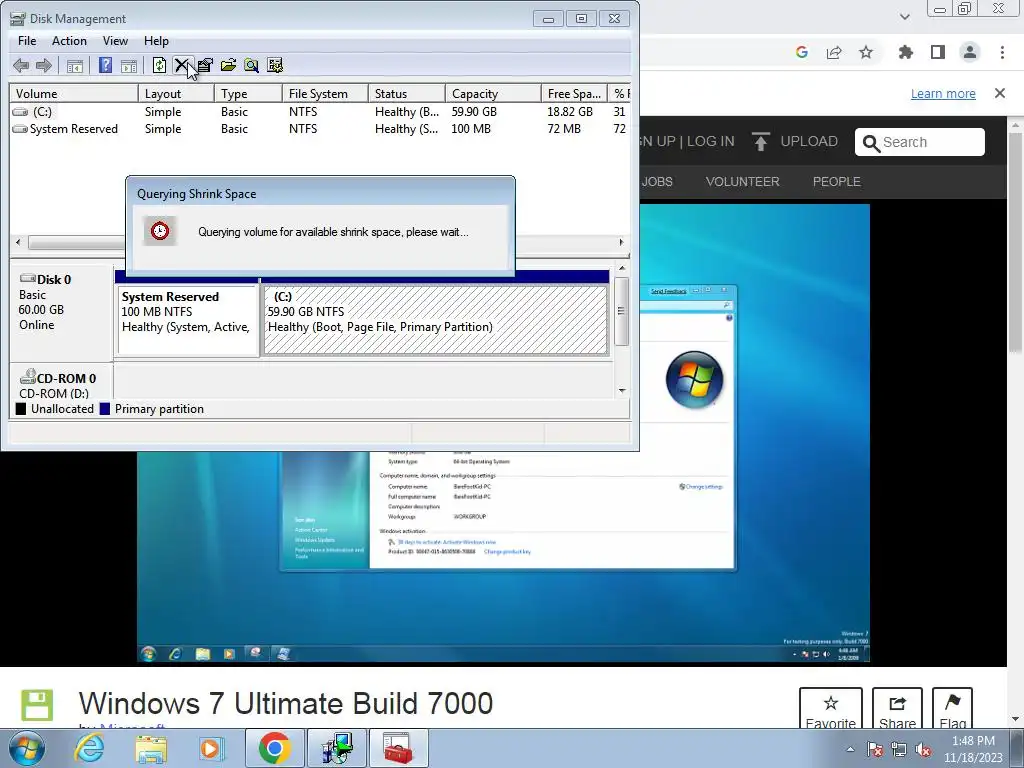Open the VOLUNTEER nav tab
The width and height of the screenshot is (1024, 768).
[x=743, y=182]
